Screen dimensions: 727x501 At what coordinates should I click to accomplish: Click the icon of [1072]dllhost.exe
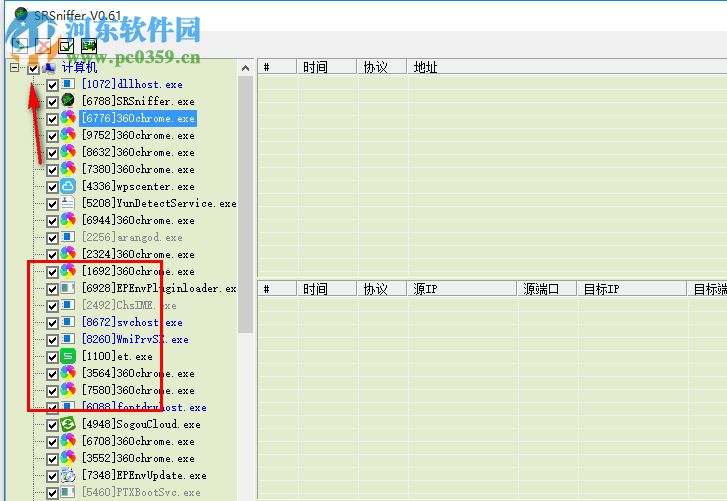[x=68, y=84]
